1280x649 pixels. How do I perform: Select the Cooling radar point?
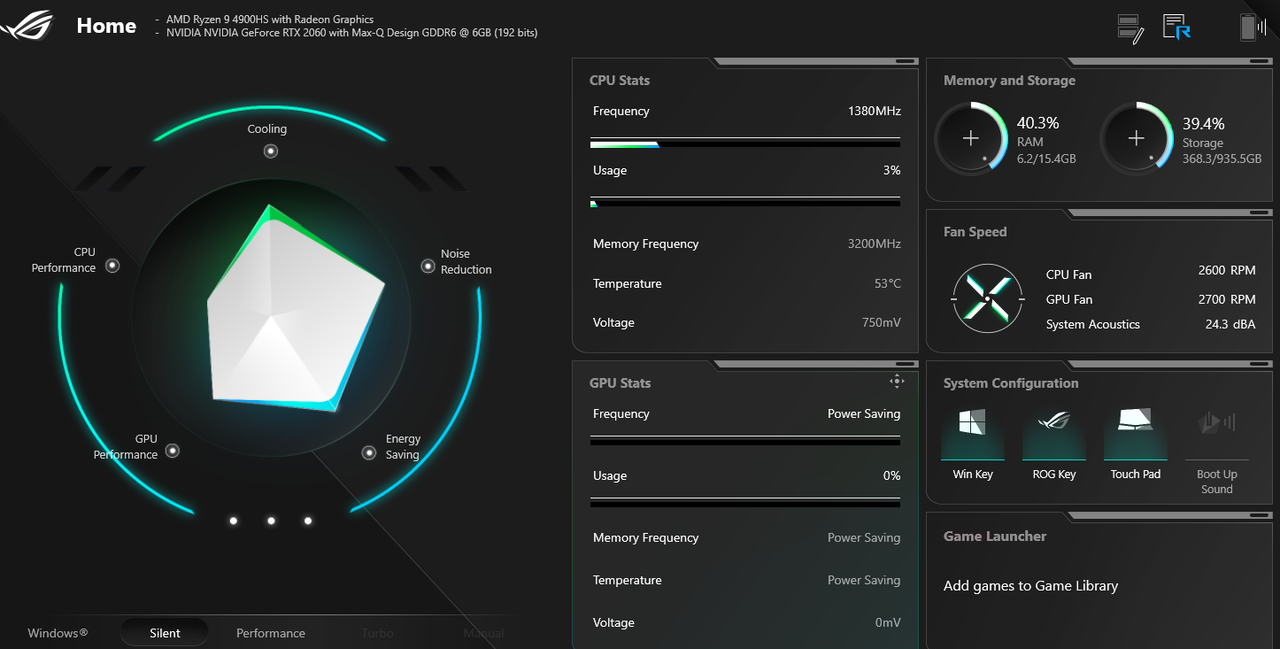tap(270, 151)
